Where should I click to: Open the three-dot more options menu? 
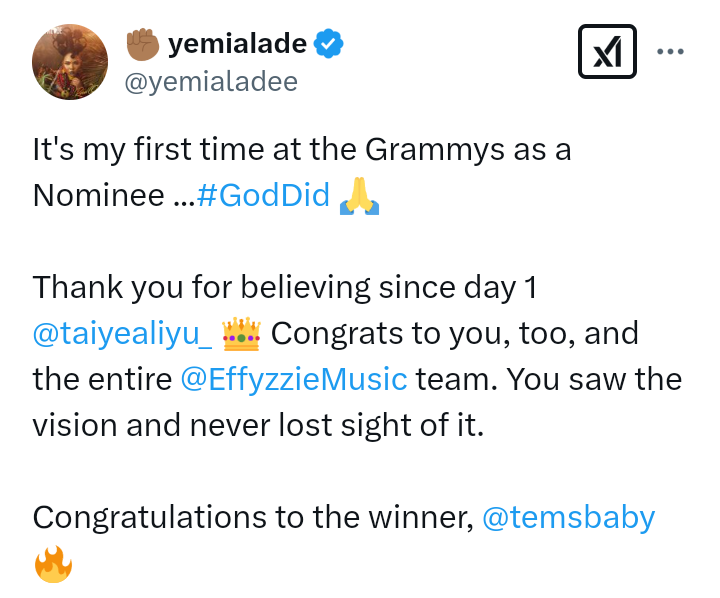669,51
